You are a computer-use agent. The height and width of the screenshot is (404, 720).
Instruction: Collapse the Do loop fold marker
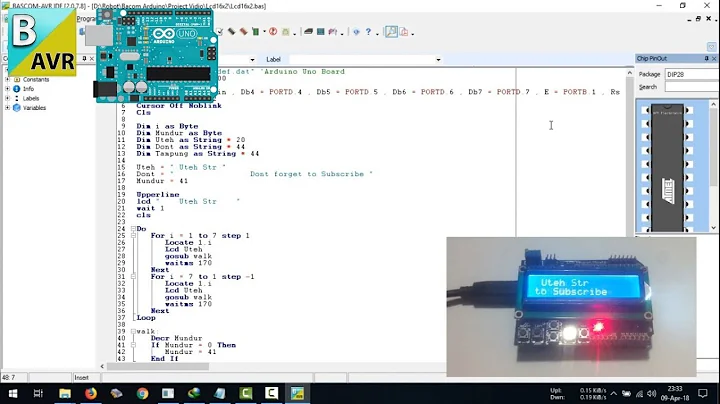133,229
